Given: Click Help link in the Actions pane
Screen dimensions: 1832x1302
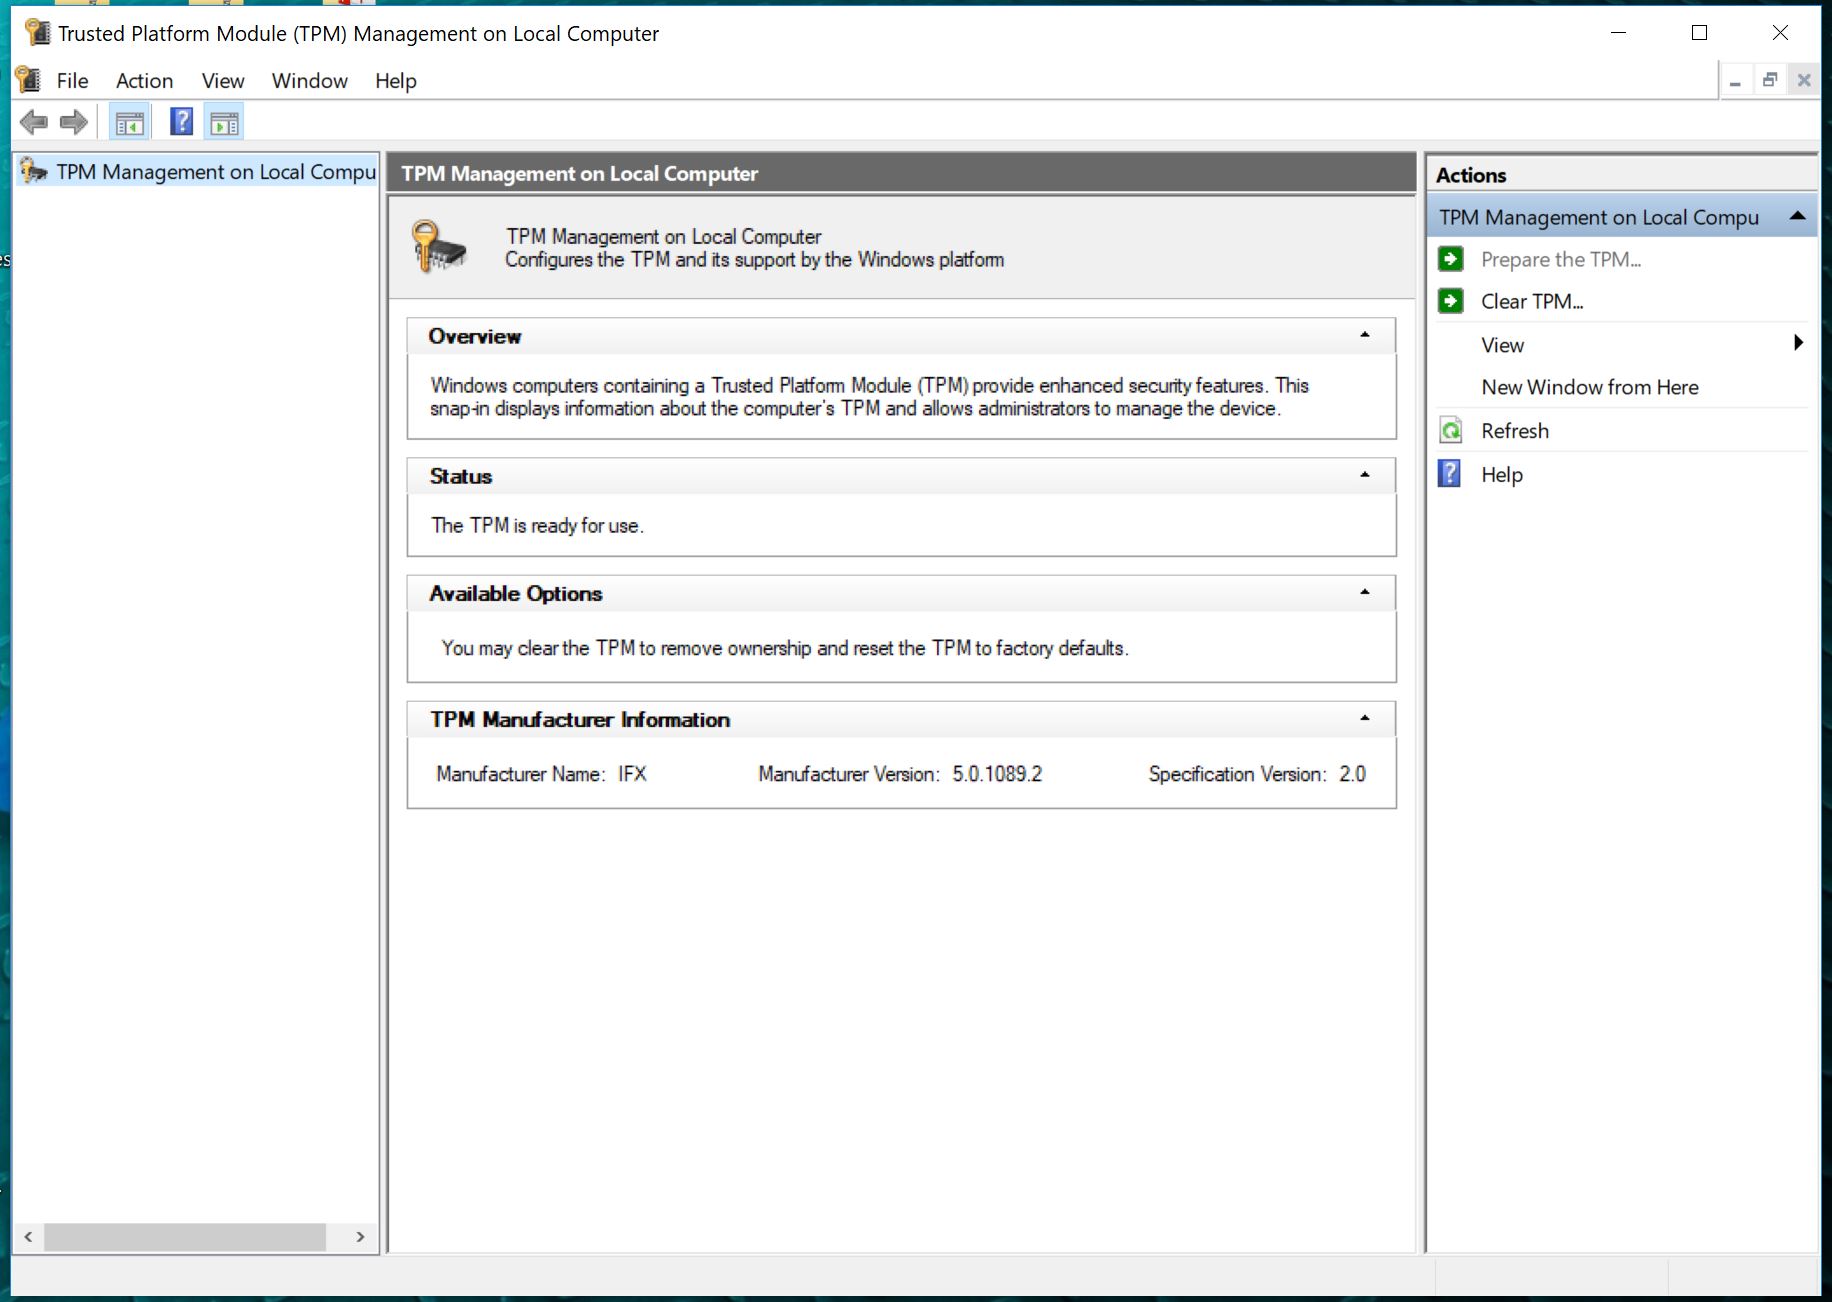Looking at the screenshot, I should click(x=1502, y=475).
